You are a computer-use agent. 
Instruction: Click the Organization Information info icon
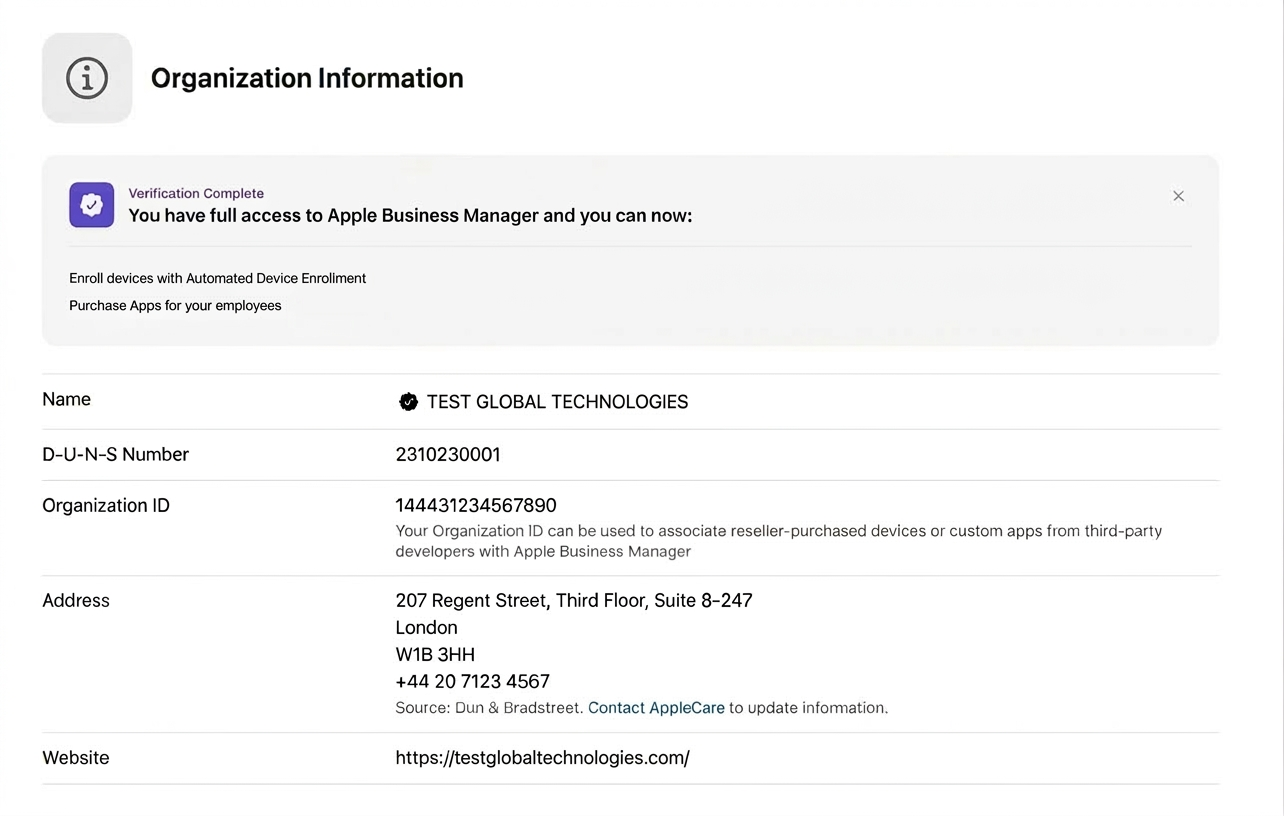click(x=87, y=77)
